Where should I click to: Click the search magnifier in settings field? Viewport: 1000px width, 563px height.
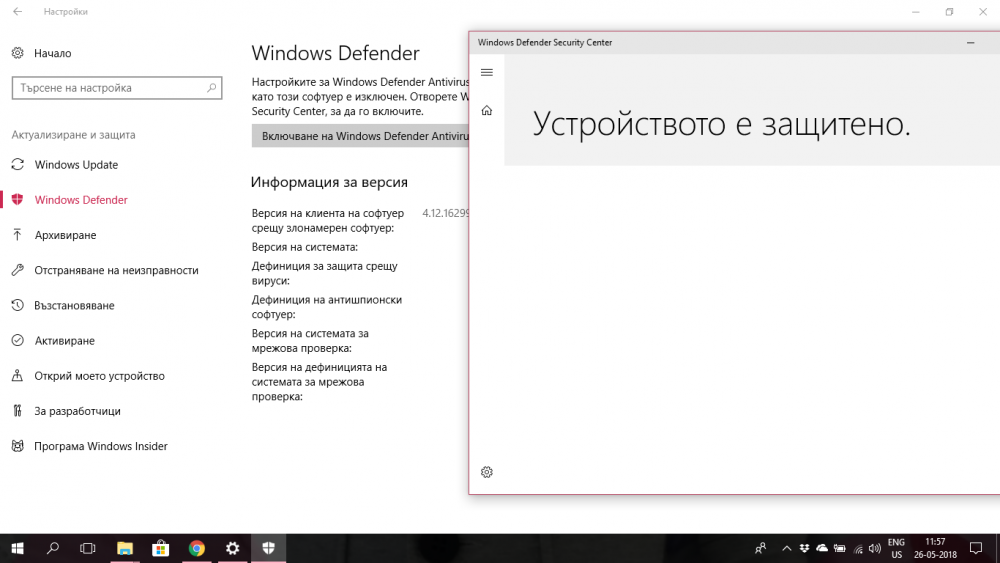coord(211,88)
